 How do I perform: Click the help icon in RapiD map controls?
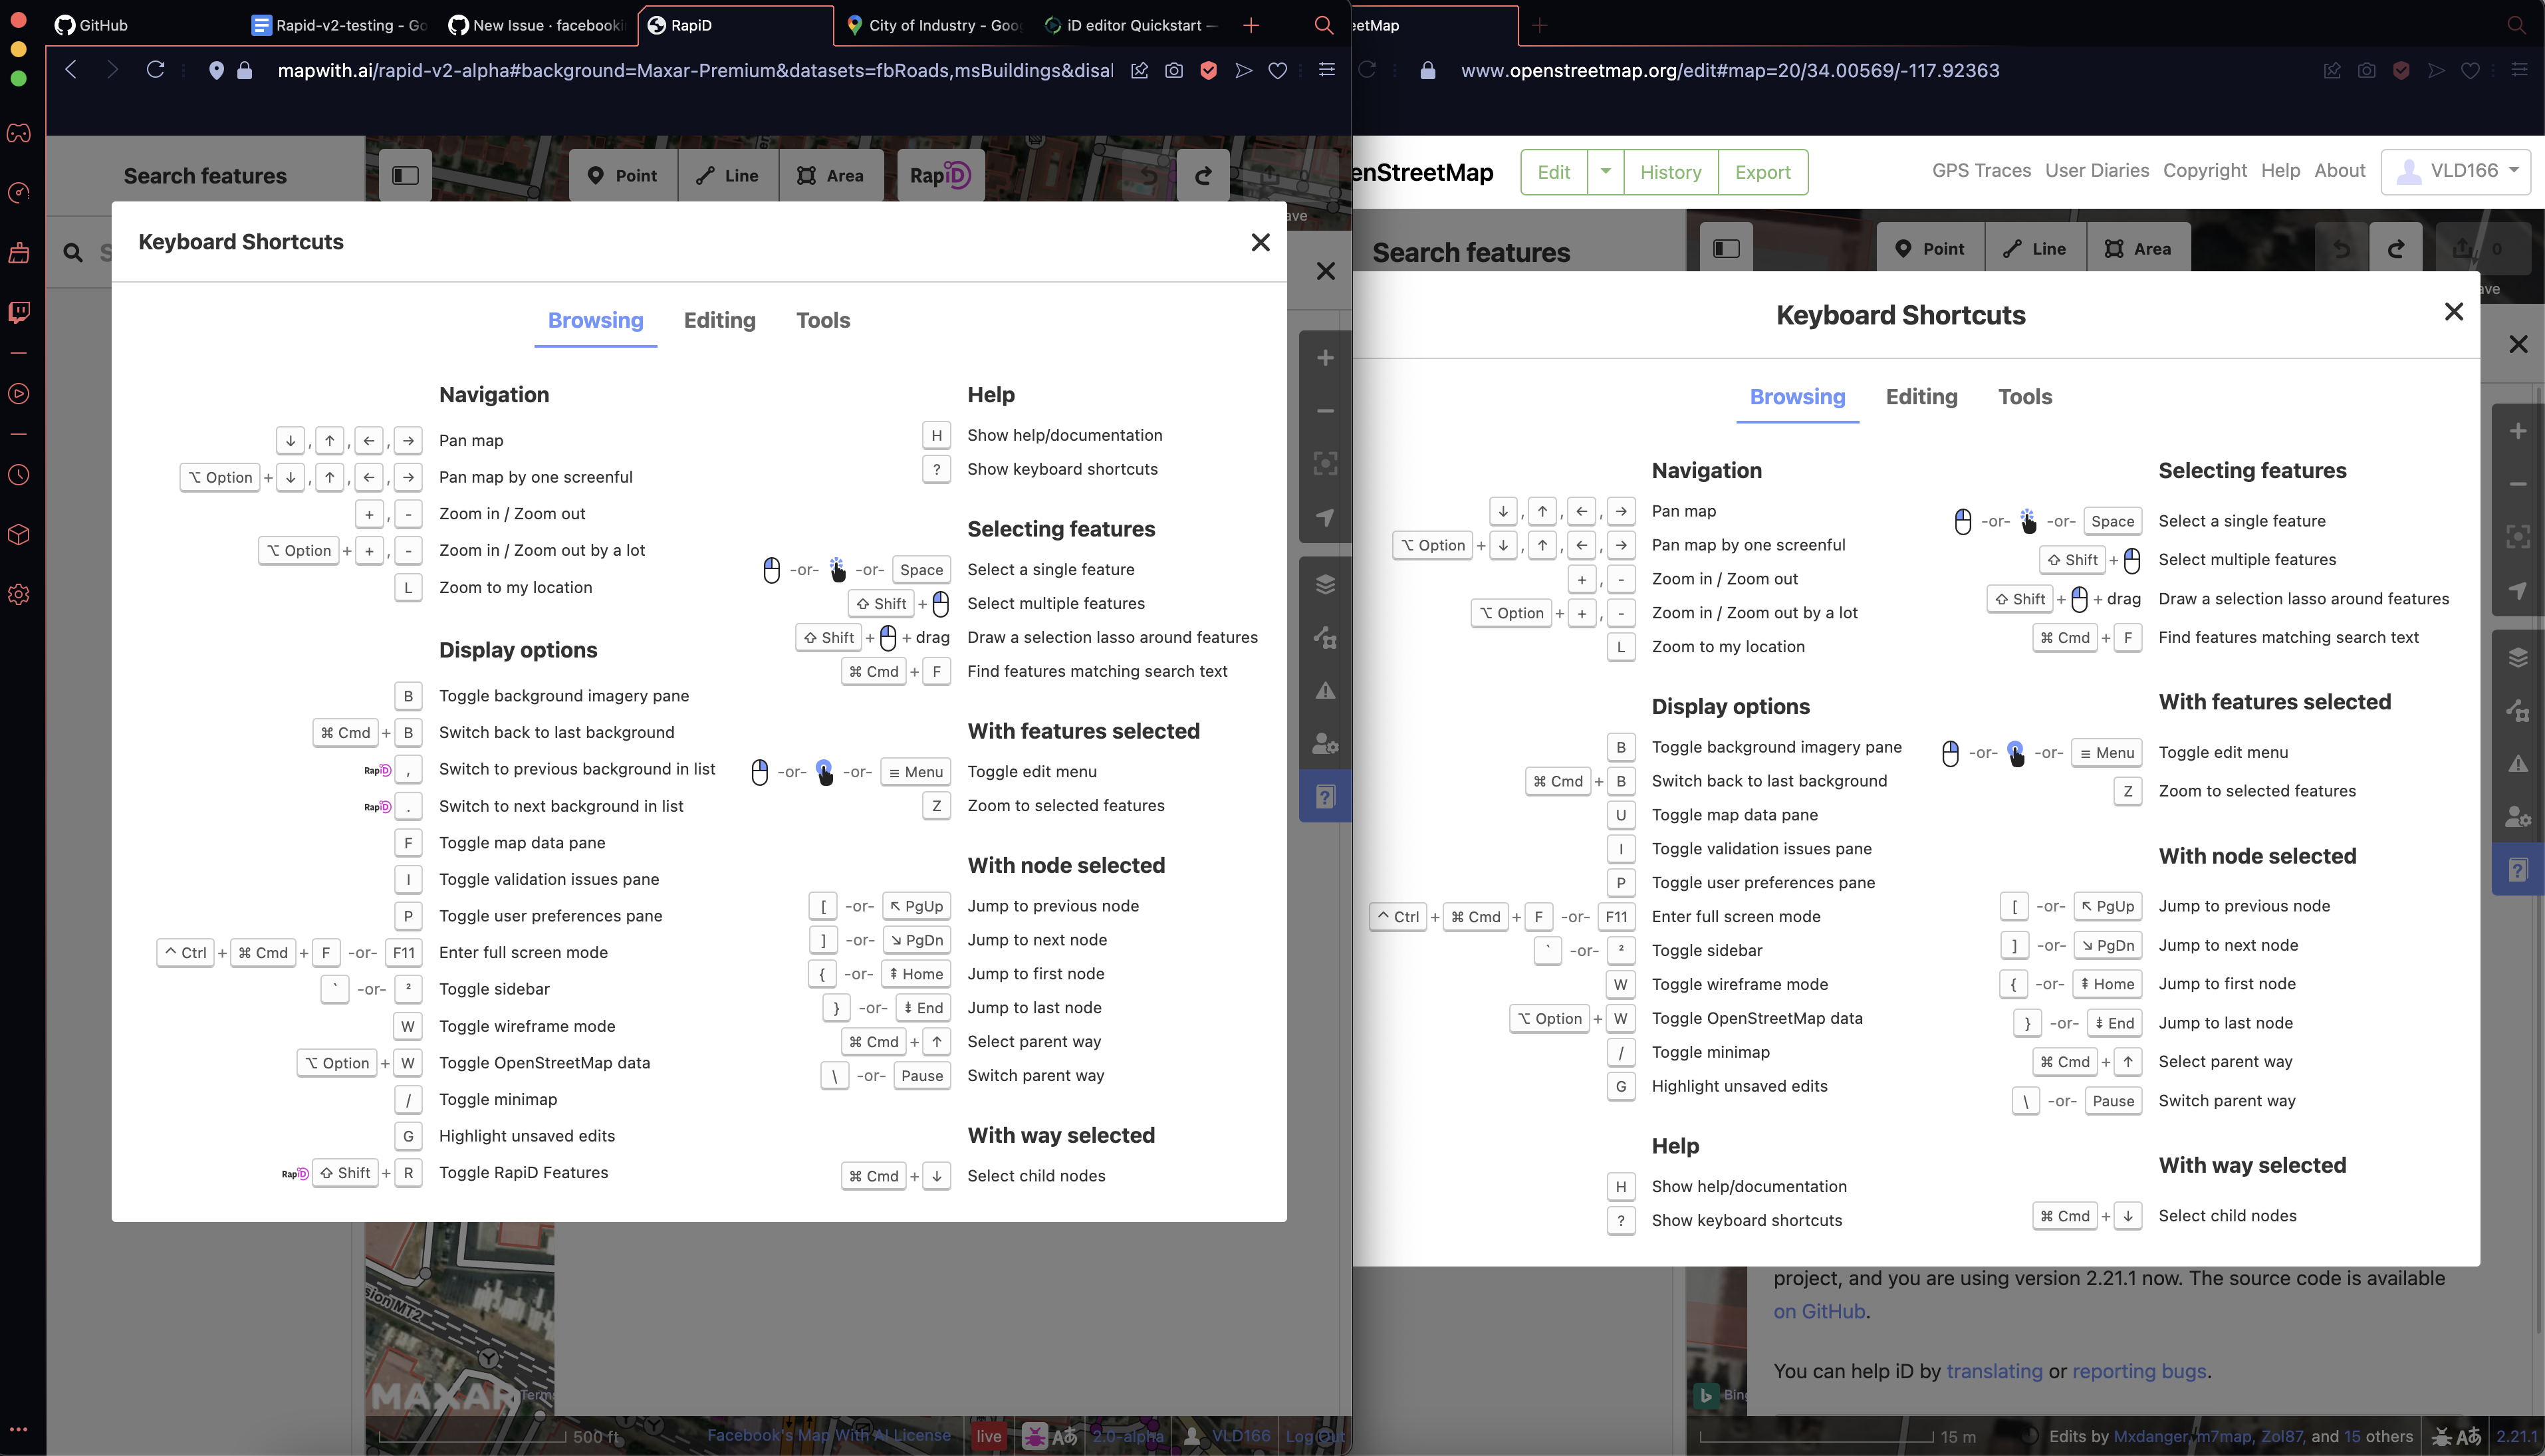[x=1325, y=797]
